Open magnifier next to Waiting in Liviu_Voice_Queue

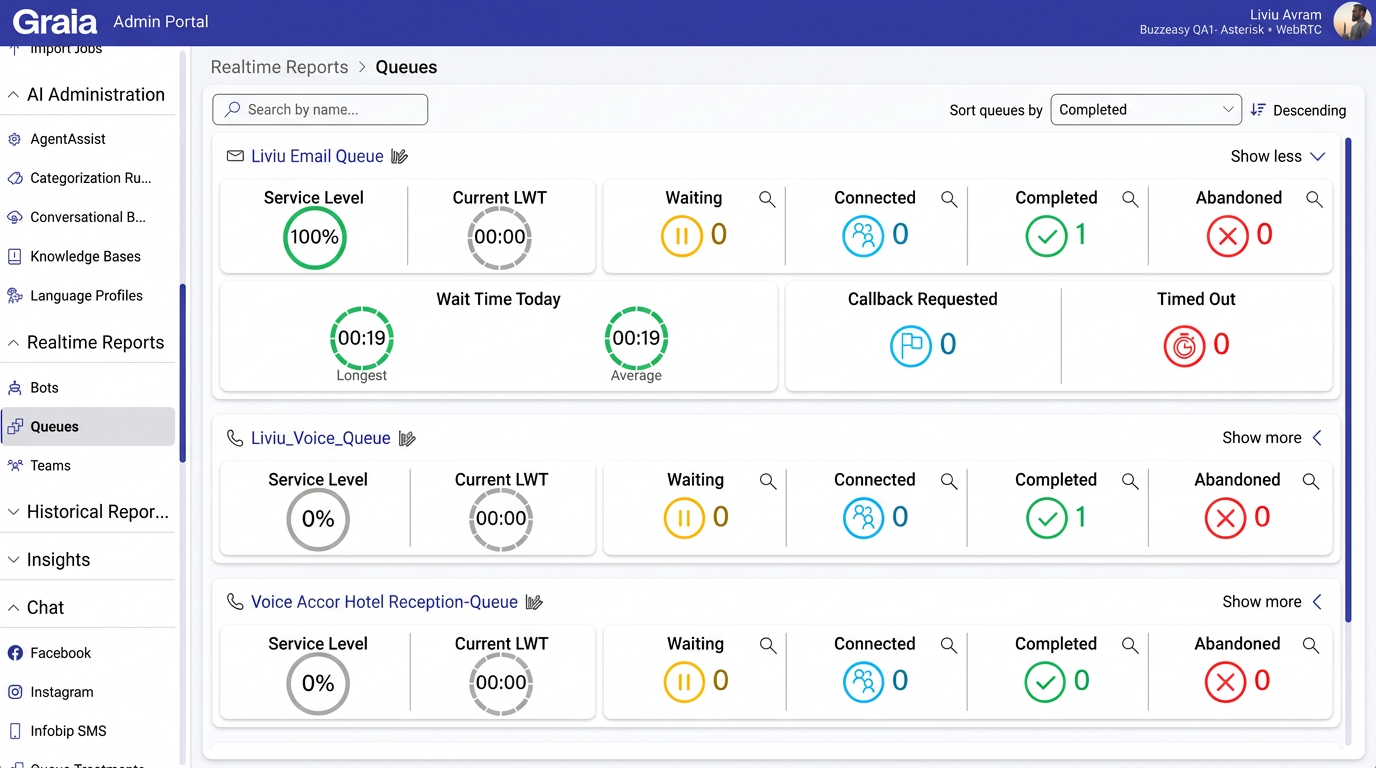point(768,481)
